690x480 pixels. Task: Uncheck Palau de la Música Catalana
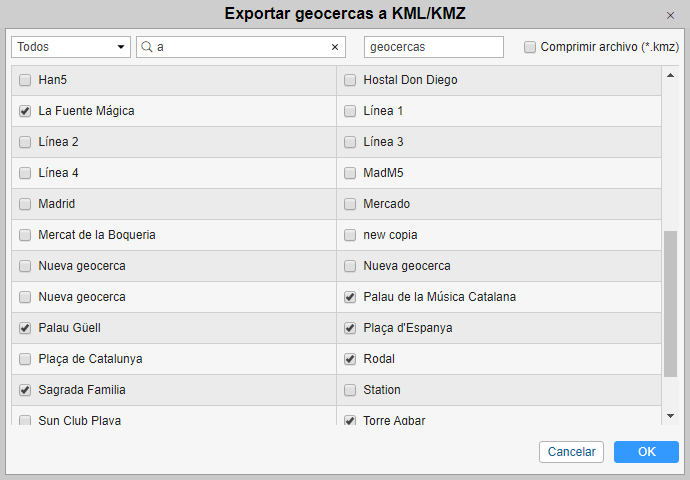[x=350, y=297]
